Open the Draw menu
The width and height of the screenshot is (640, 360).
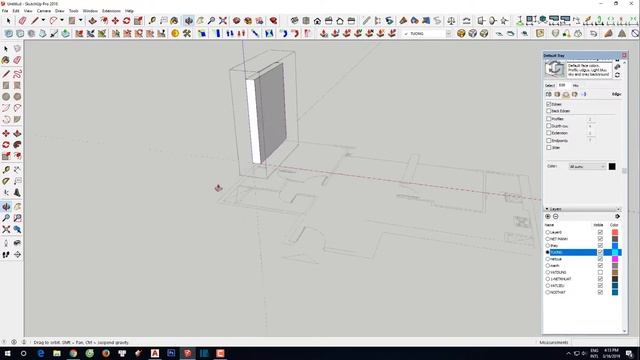60,11
